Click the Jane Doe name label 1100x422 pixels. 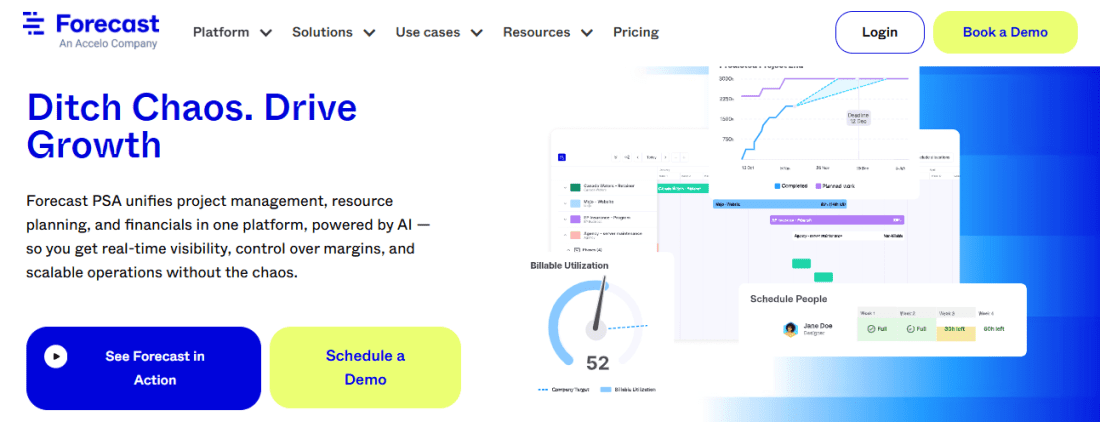tap(817, 325)
